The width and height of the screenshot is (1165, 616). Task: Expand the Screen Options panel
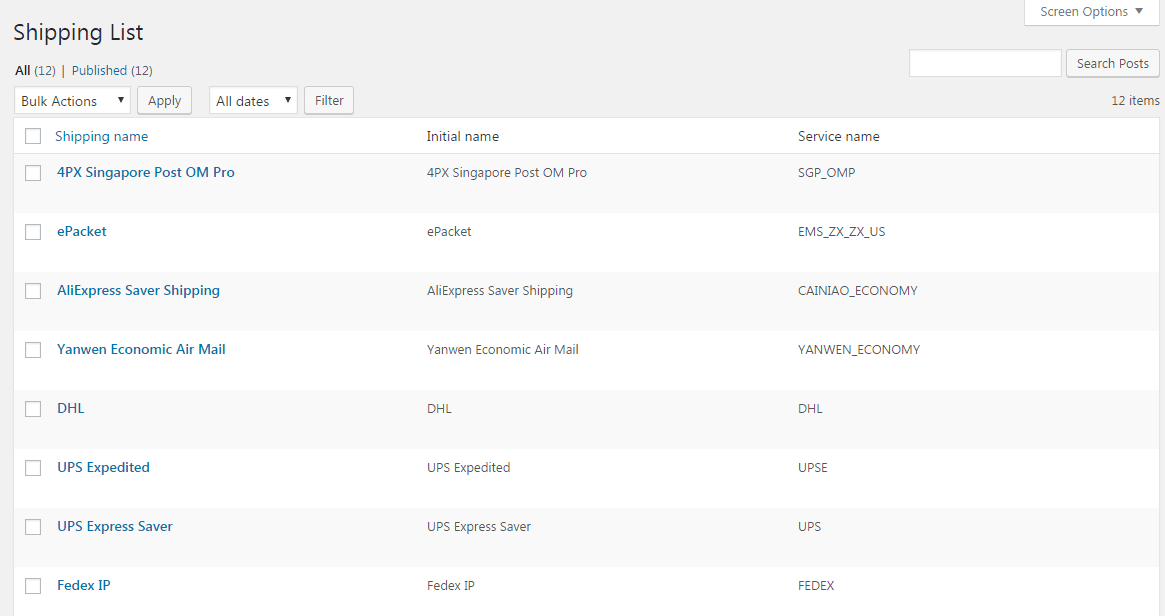pyautogui.click(x=1091, y=12)
